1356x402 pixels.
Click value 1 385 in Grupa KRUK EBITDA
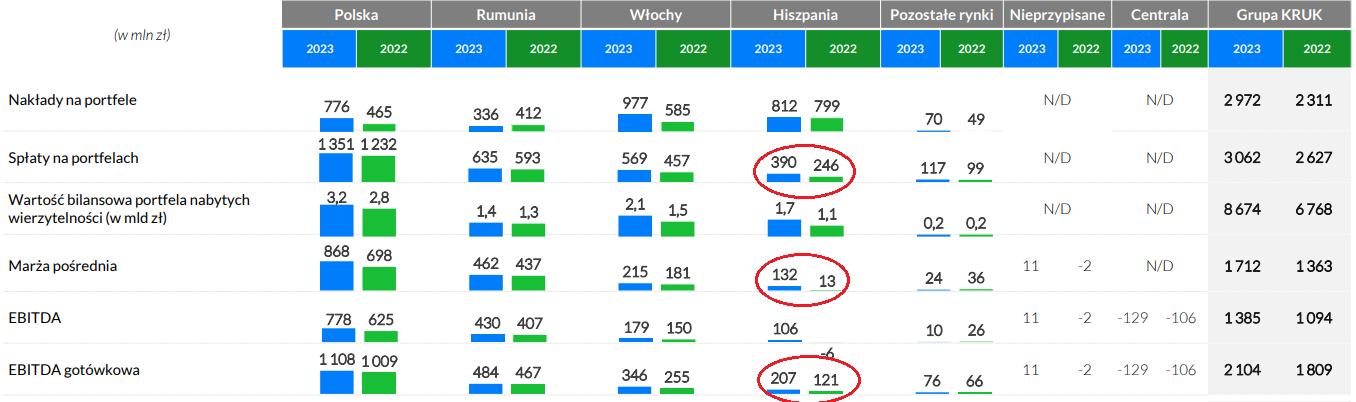coord(1241,317)
